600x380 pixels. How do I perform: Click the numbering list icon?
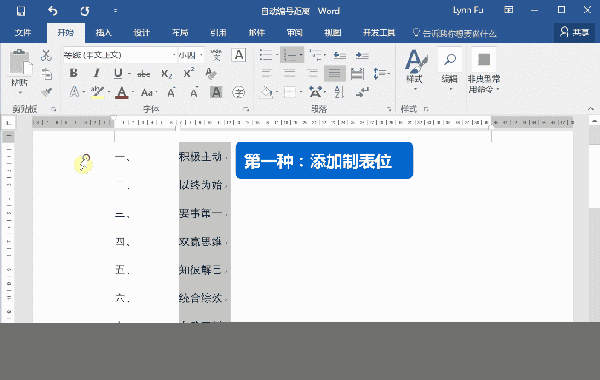pos(289,55)
